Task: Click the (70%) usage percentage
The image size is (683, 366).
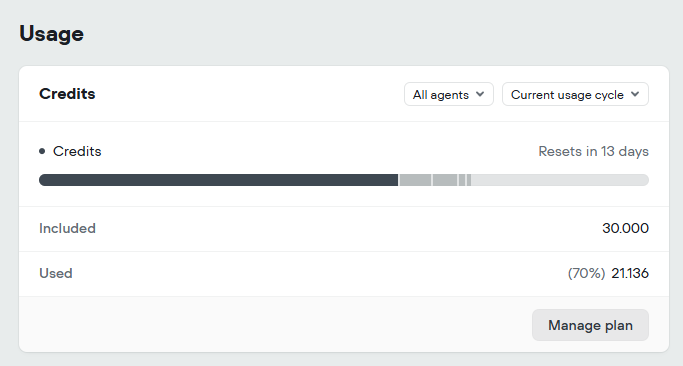Action: tap(586, 273)
